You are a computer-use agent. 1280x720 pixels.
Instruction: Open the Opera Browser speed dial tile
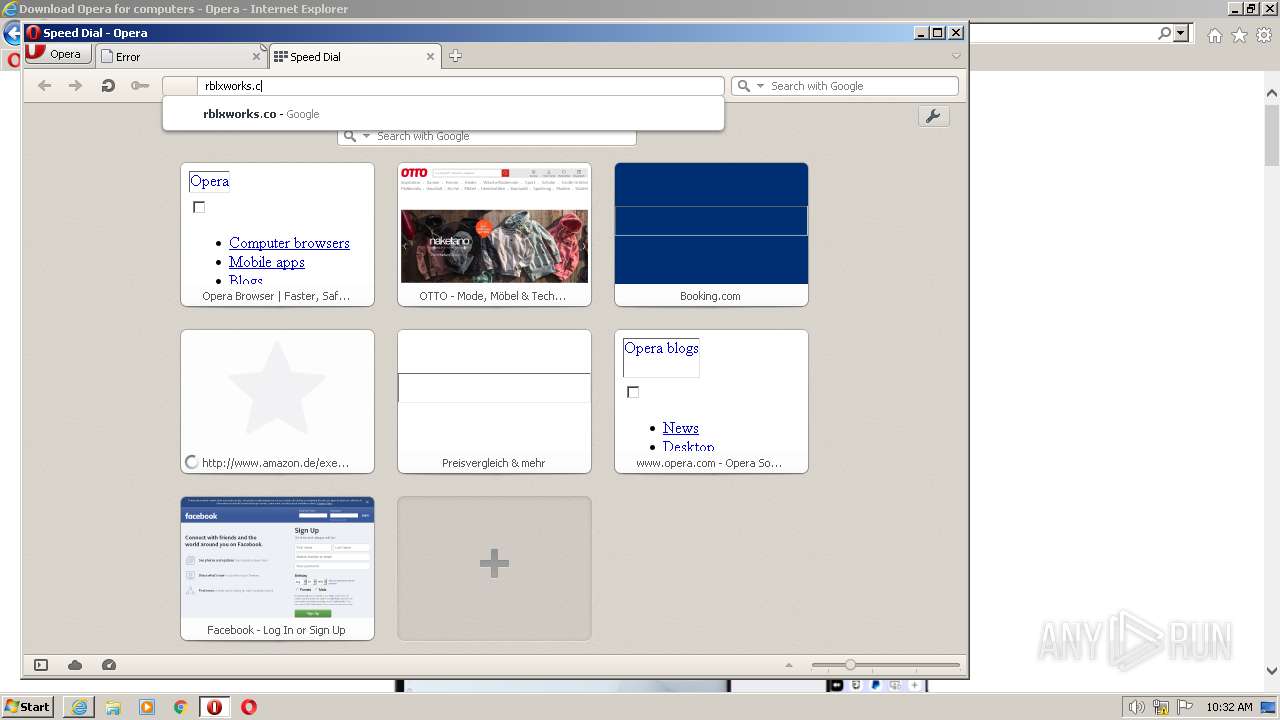coord(277,234)
